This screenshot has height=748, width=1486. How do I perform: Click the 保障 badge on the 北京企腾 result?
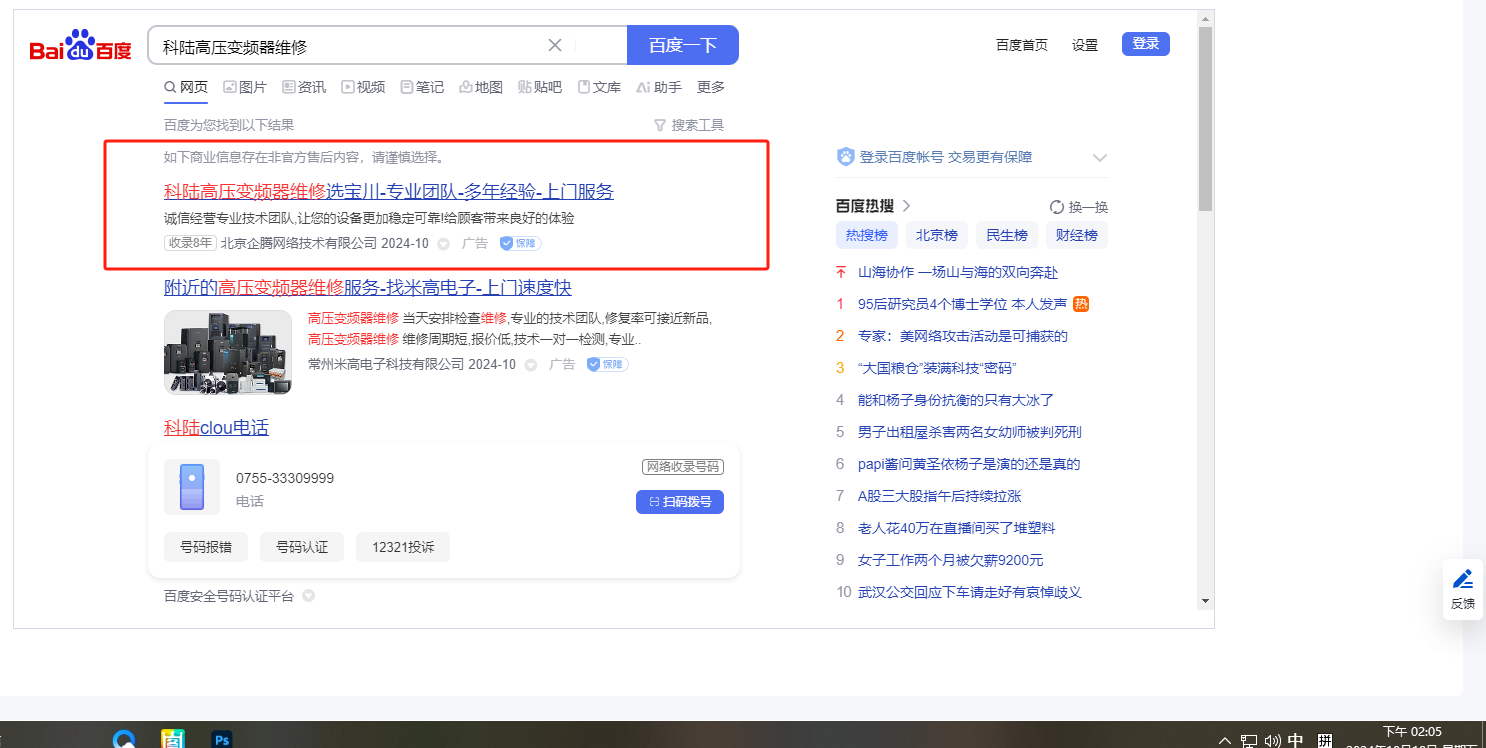point(520,243)
